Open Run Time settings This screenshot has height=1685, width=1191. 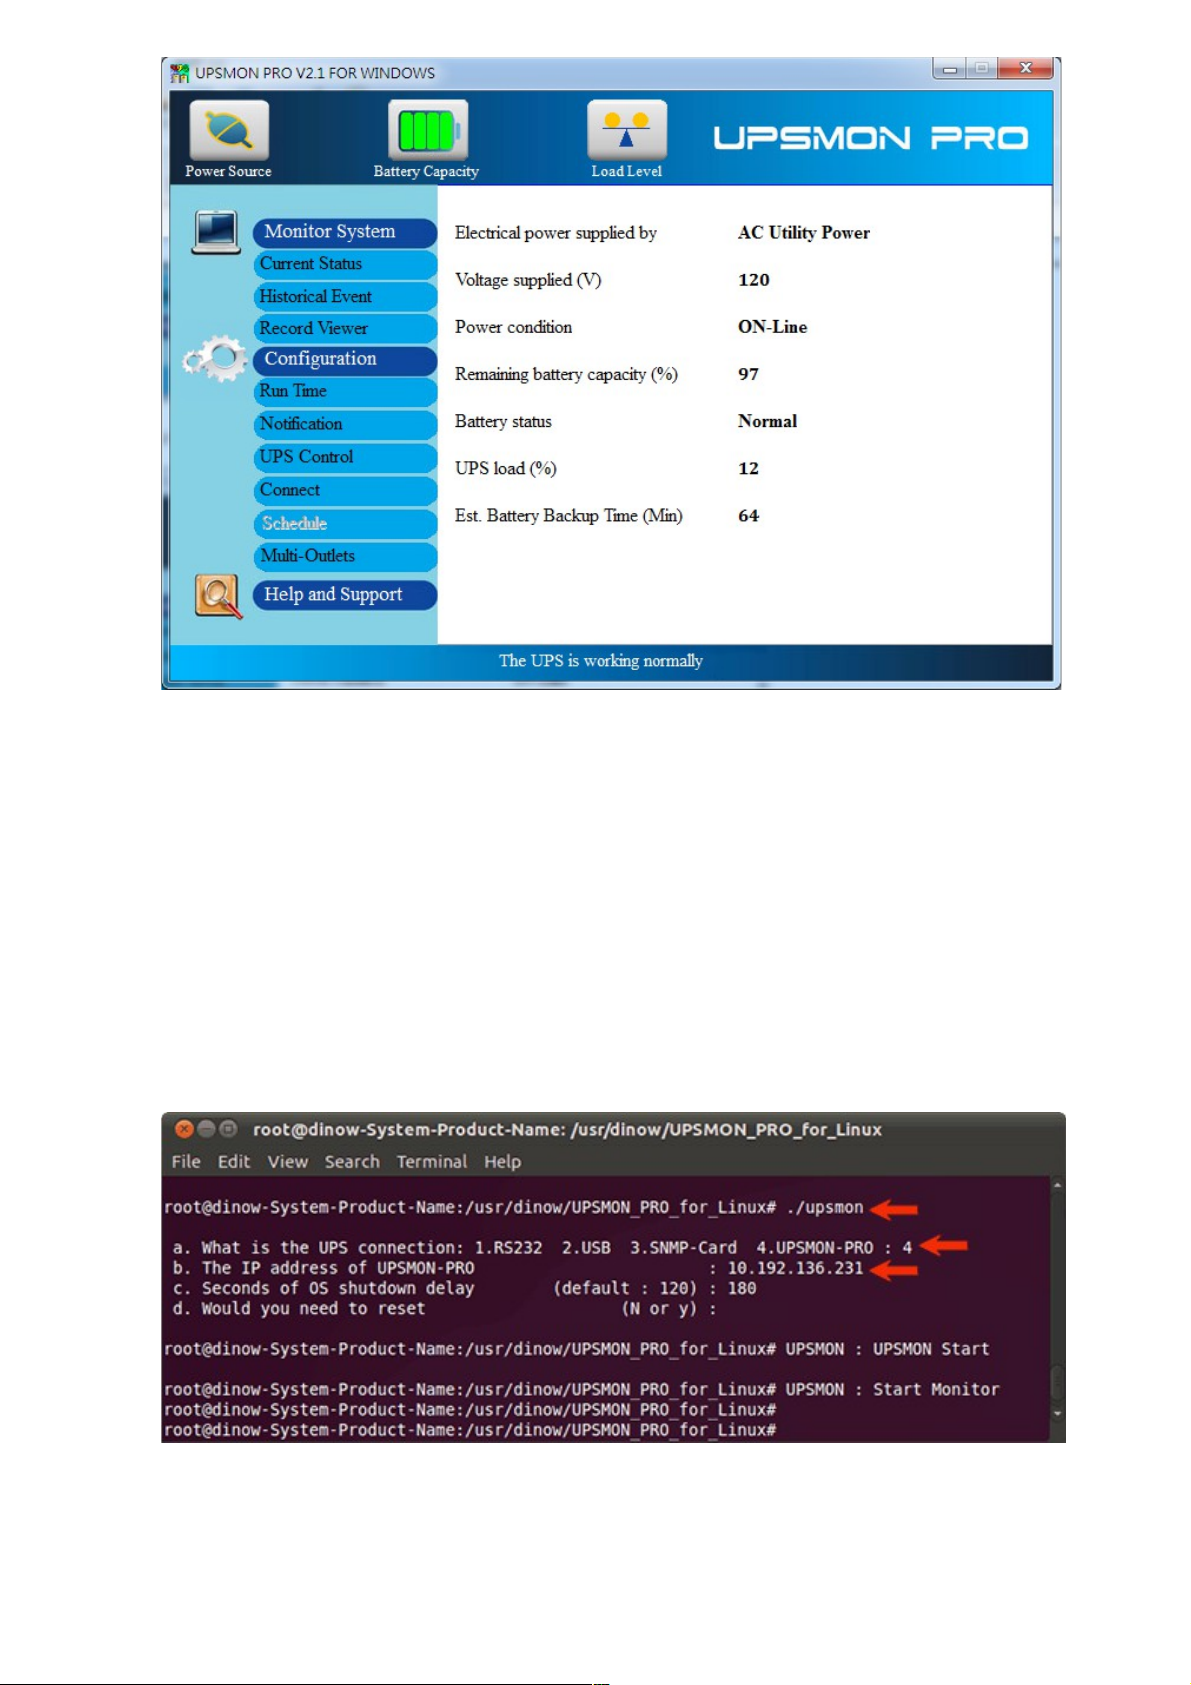[x=345, y=391]
